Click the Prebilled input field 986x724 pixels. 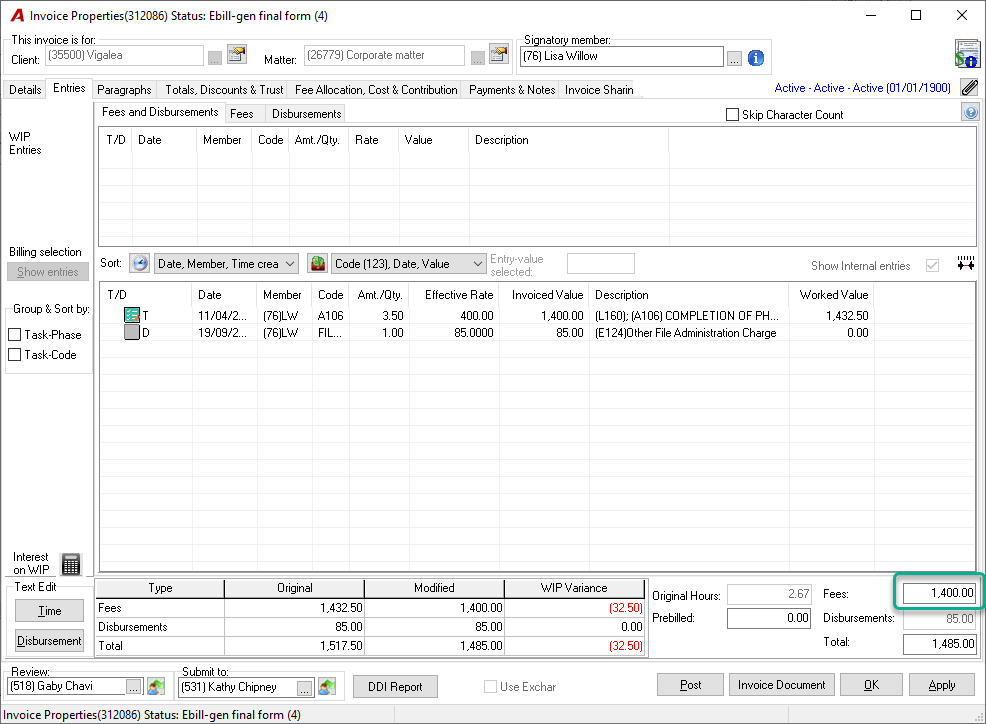pyautogui.click(x=769, y=618)
